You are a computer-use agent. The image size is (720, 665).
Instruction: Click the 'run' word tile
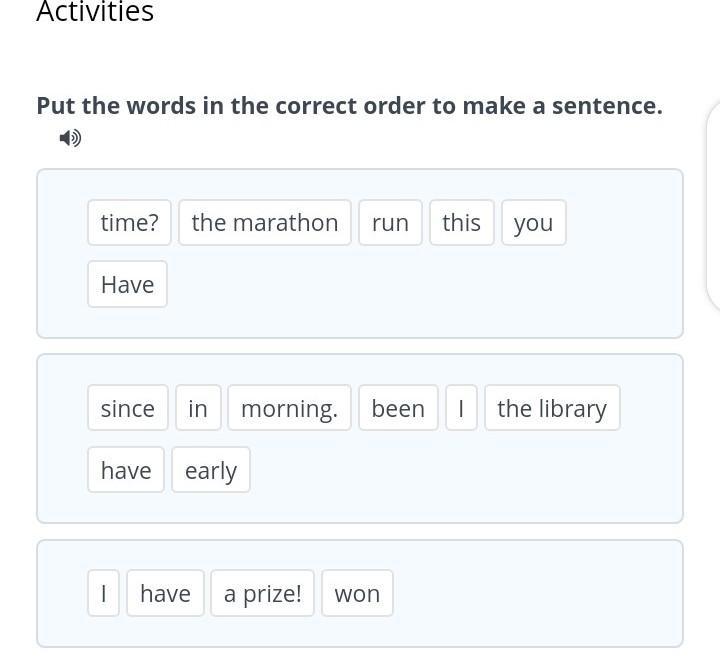pyautogui.click(x=390, y=223)
